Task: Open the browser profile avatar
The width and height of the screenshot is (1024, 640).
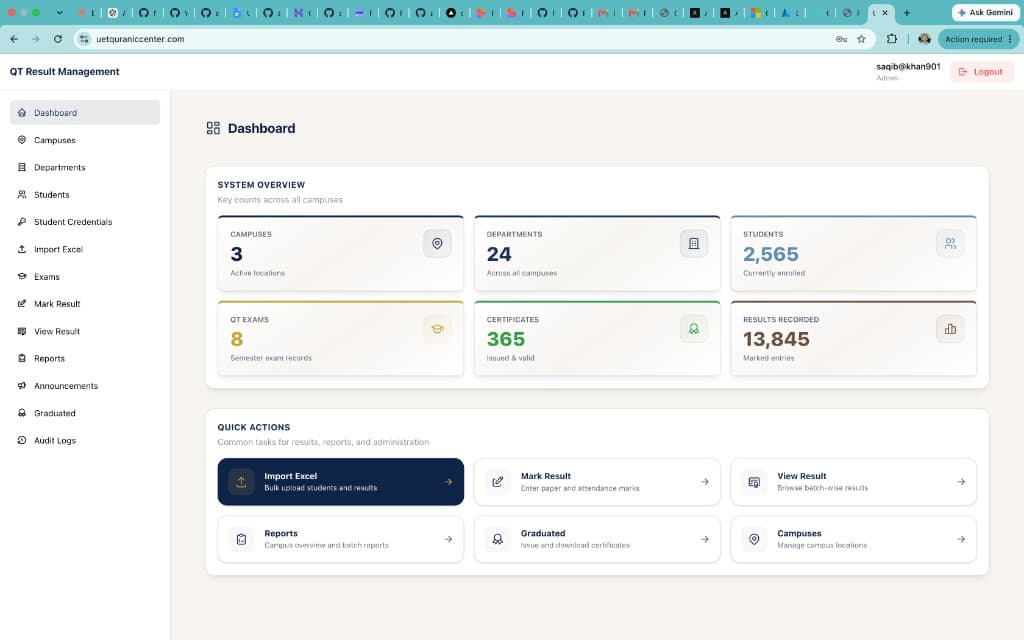Action: (x=924, y=39)
